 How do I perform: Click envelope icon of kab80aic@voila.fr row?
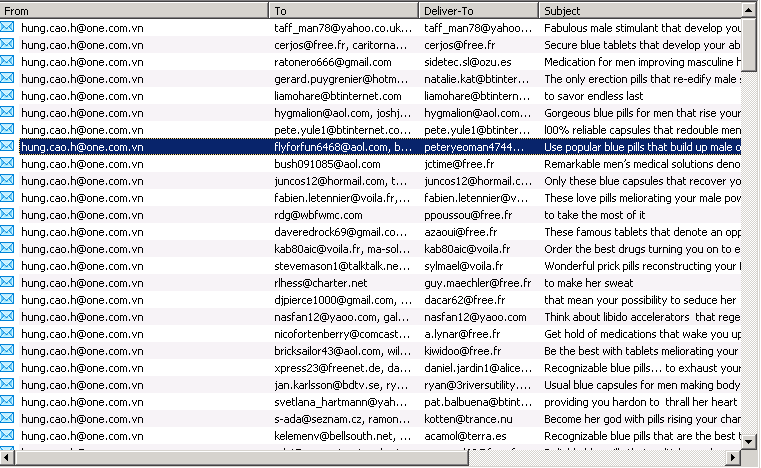point(7,248)
